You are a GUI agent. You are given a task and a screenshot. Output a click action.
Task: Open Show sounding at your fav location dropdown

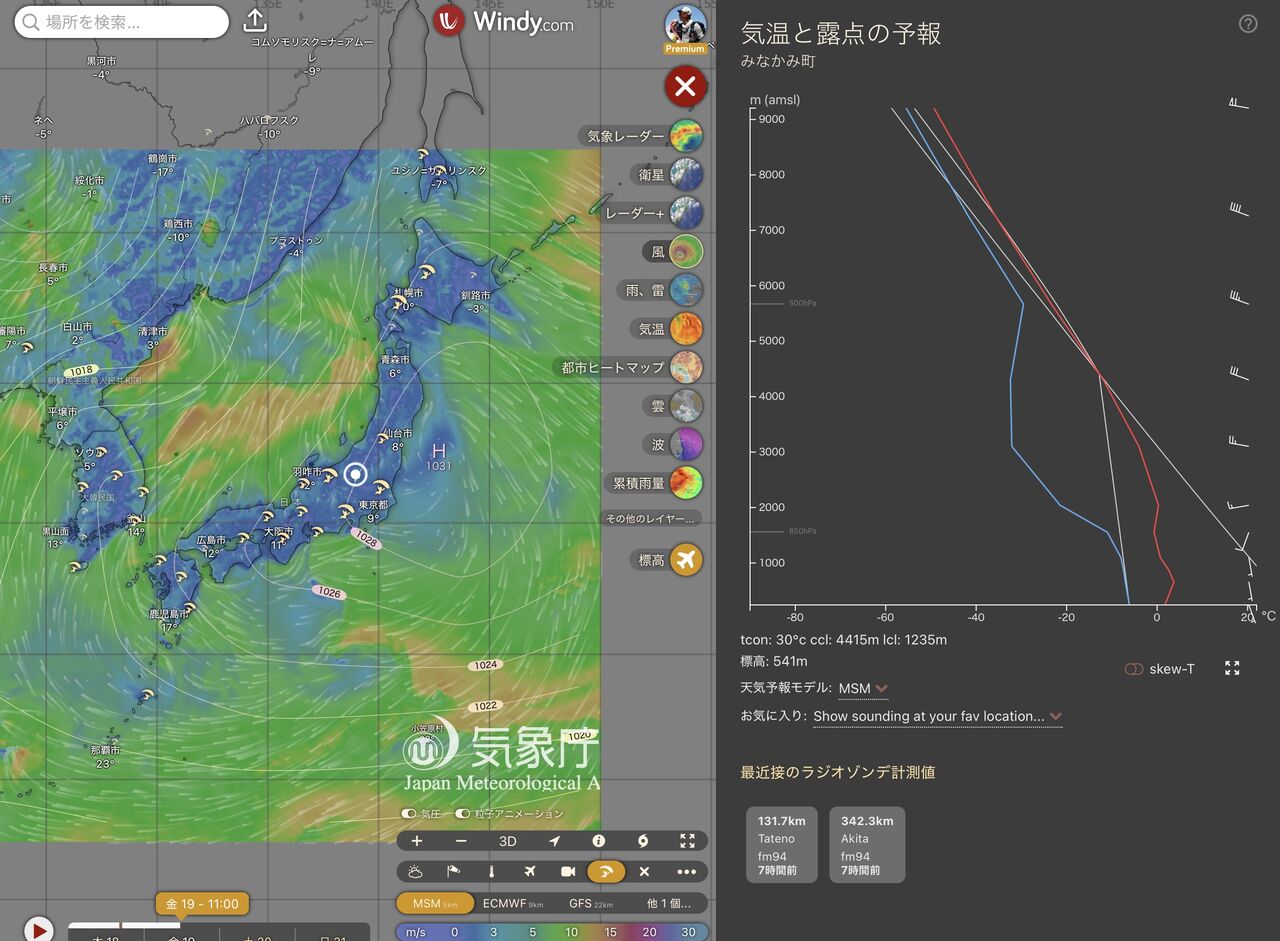click(937, 716)
